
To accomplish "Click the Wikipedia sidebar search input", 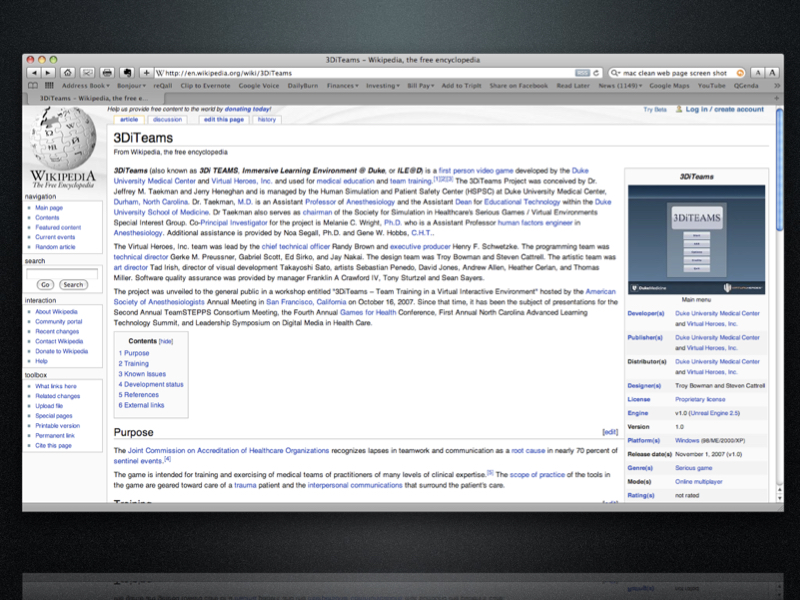I will click(x=62, y=273).
